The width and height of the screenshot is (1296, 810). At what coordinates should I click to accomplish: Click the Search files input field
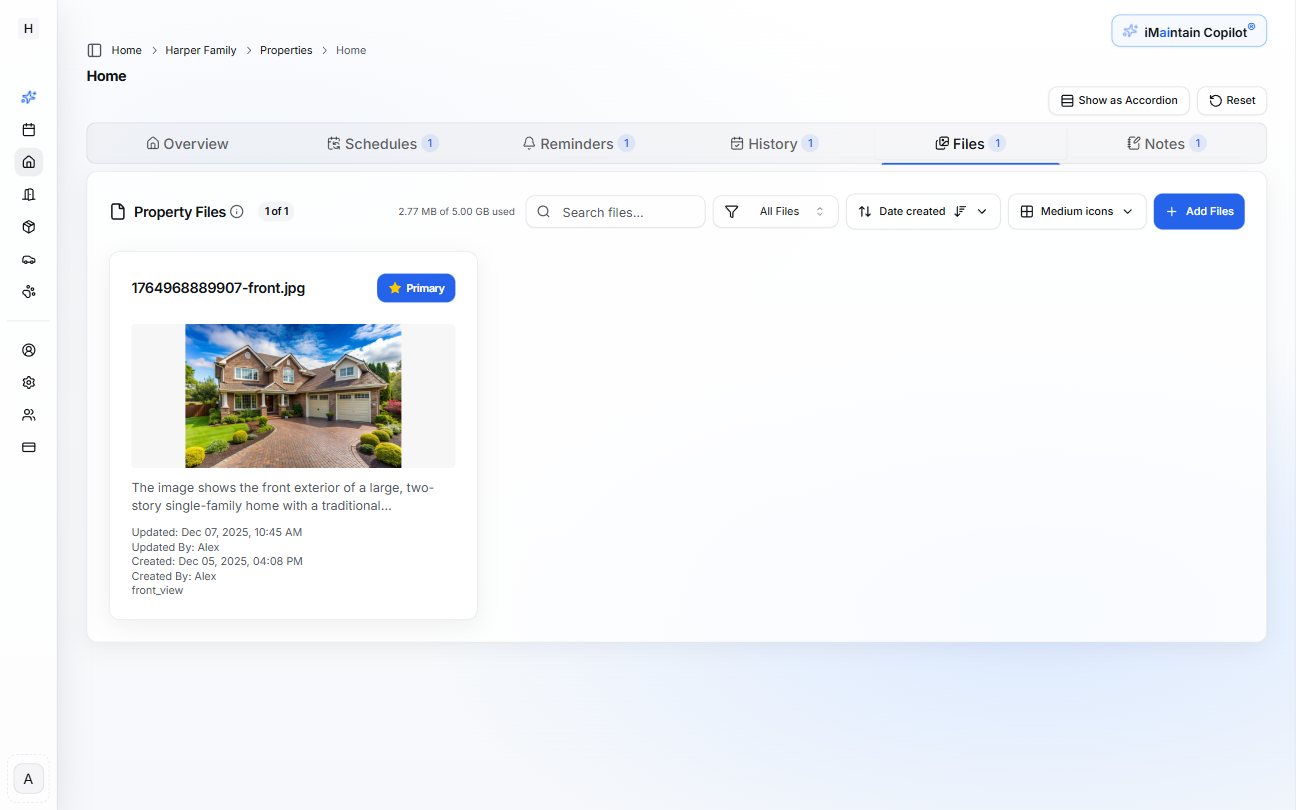pyautogui.click(x=626, y=212)
